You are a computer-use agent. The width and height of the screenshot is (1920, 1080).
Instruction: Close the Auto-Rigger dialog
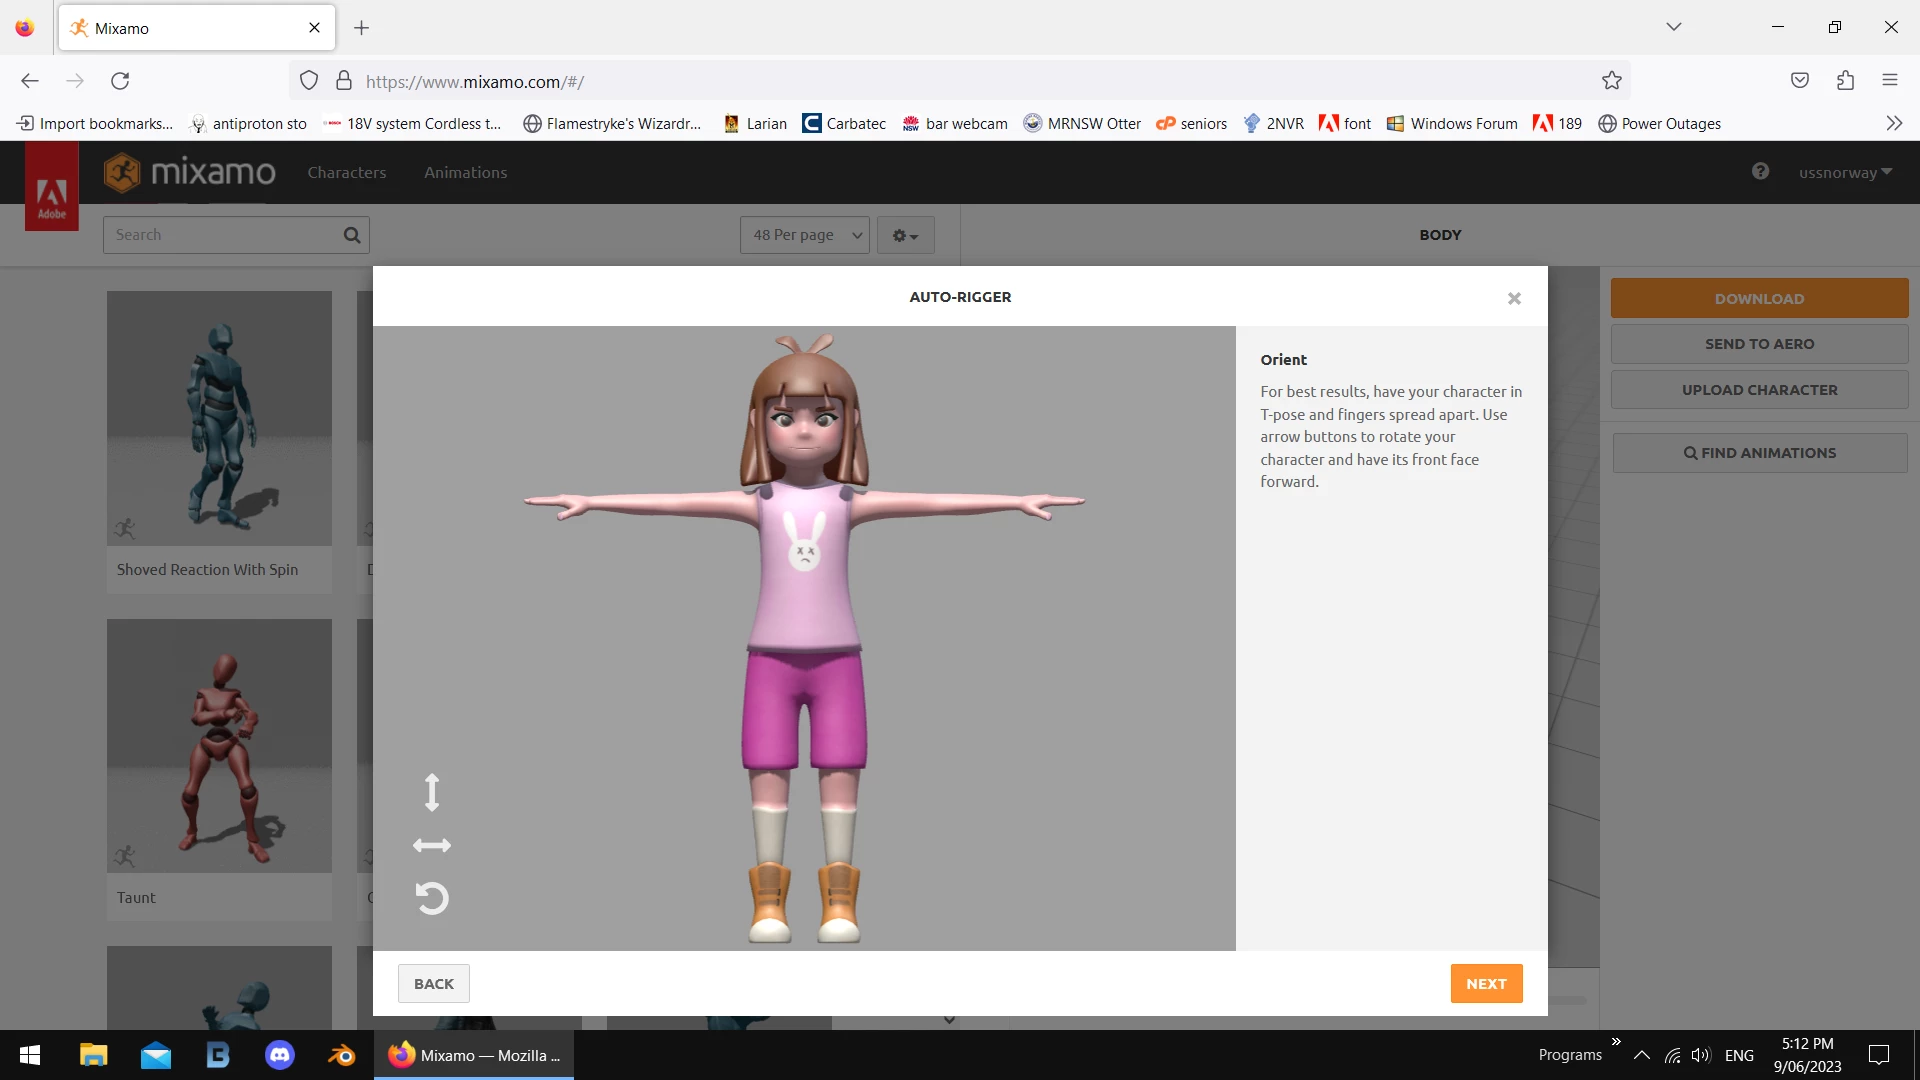pos(1514,298)
